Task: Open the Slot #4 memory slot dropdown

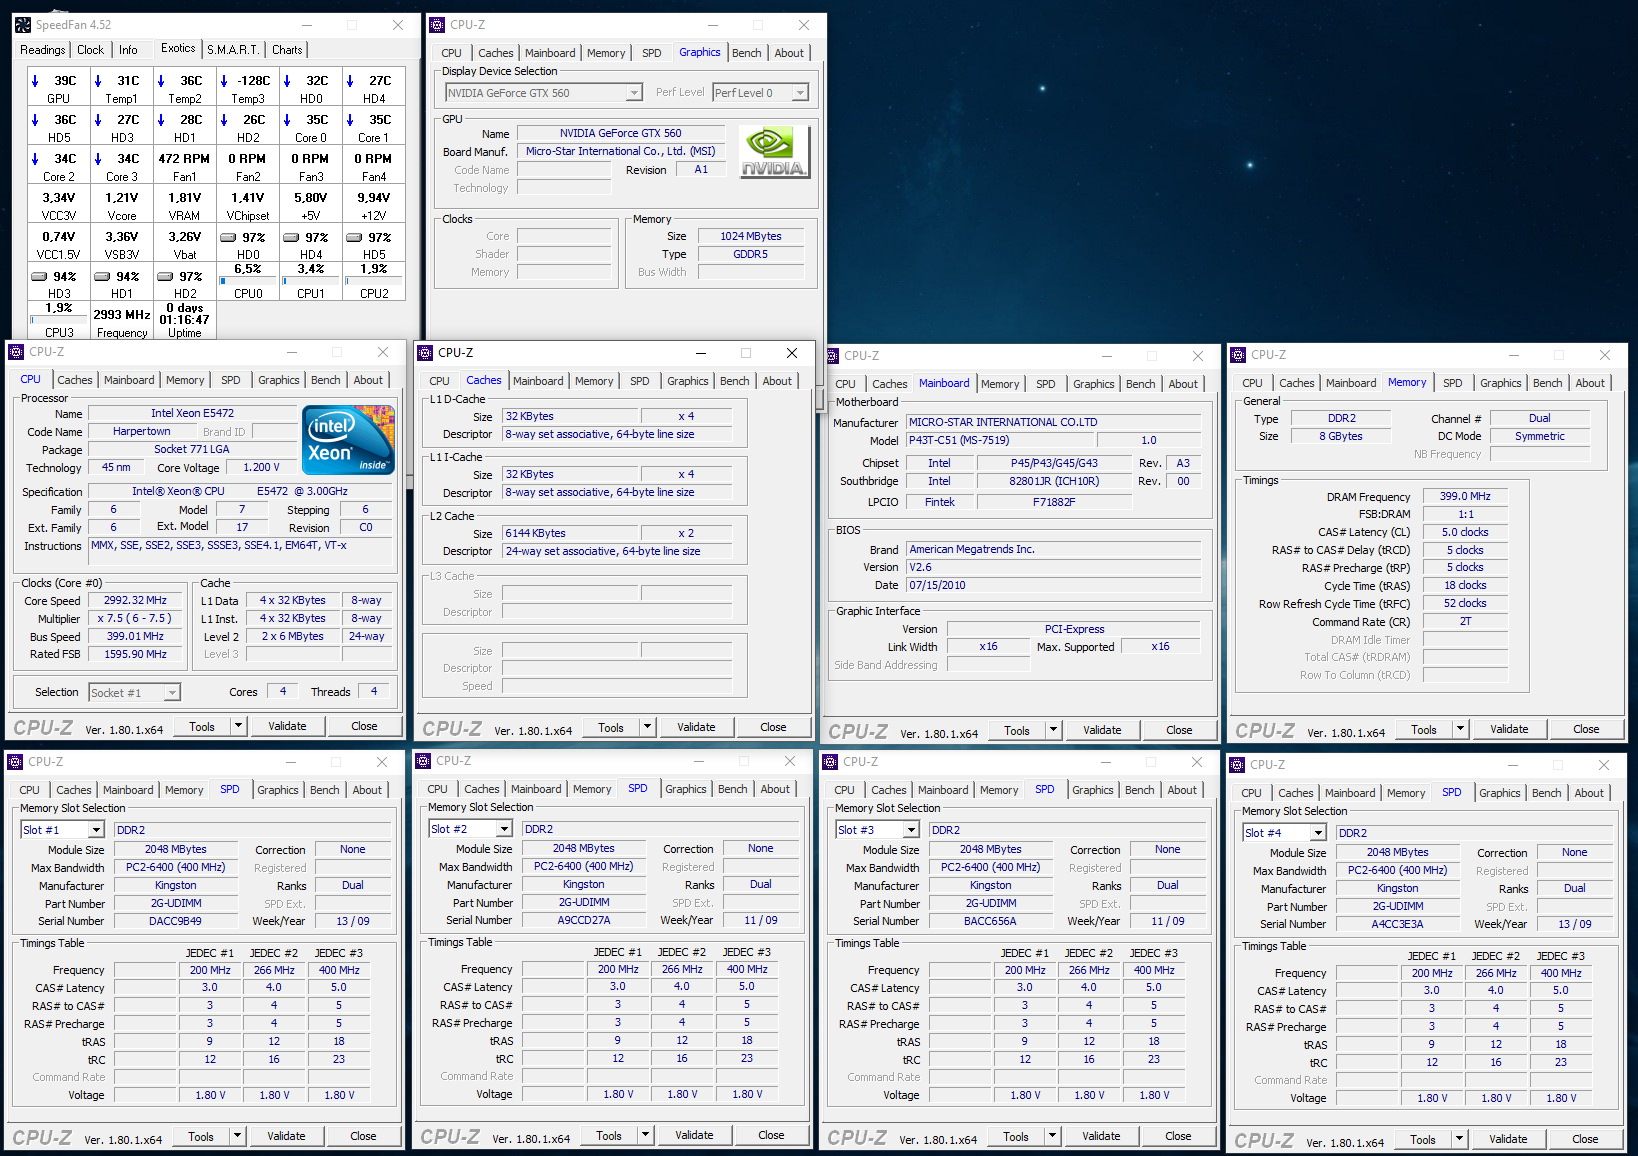Action: [x=1318, y=833]
